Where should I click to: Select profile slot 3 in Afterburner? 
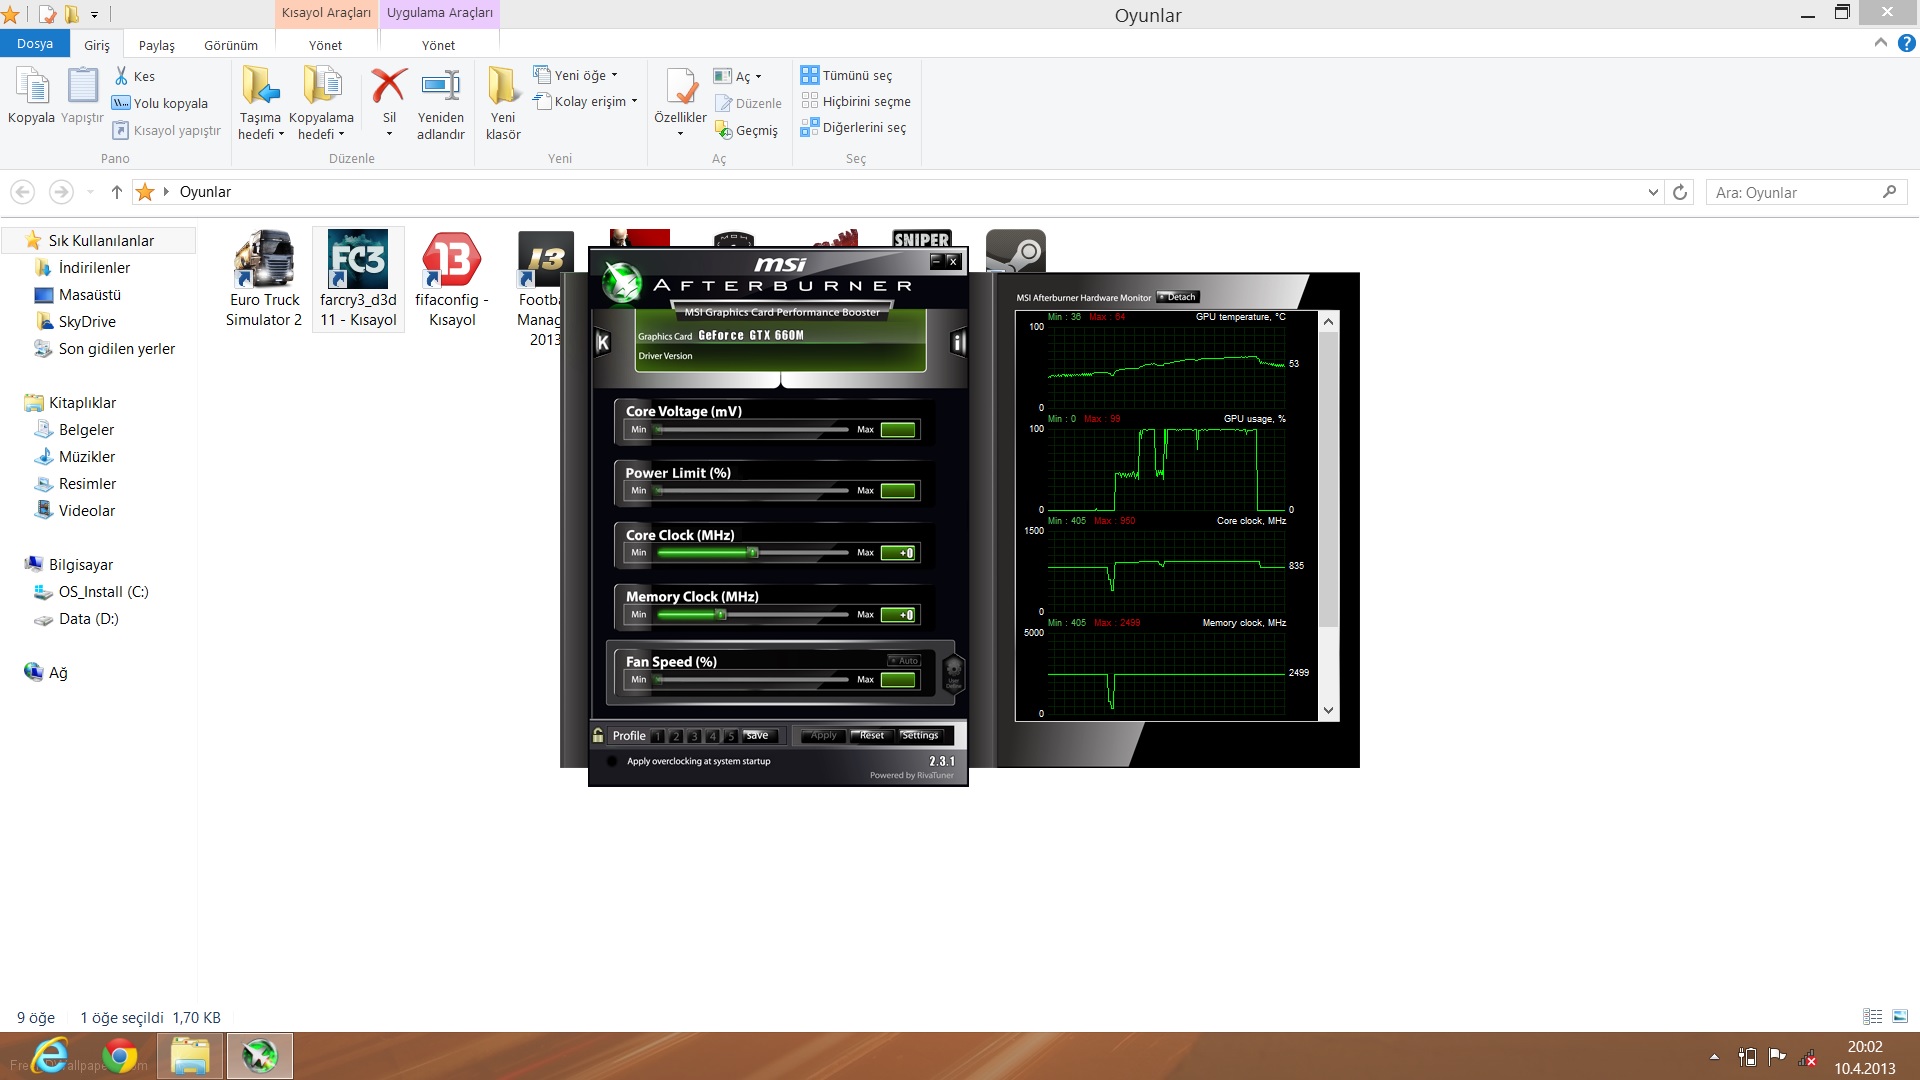pos(694,736)
